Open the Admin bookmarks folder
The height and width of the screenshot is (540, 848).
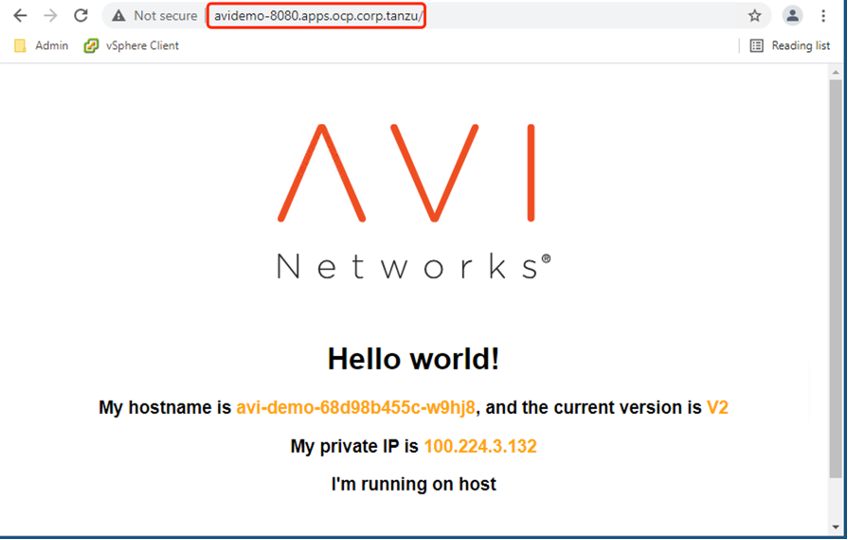point(42,45)
